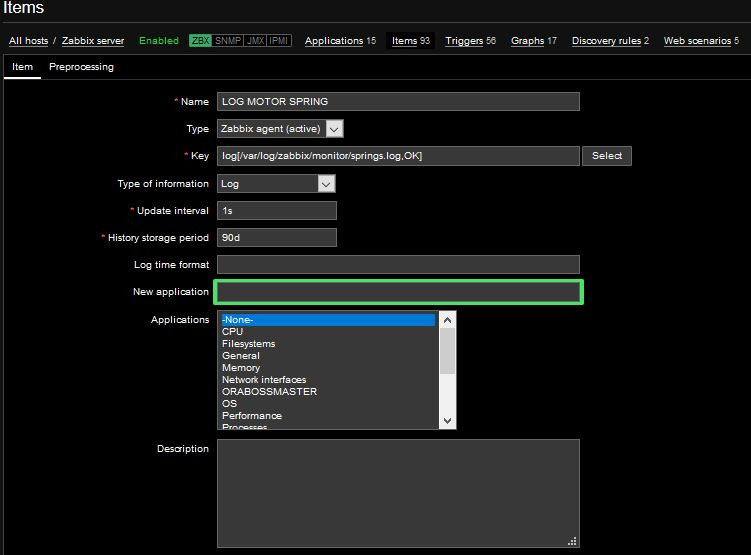
Task: Select the Item tab
Action: 22,67
